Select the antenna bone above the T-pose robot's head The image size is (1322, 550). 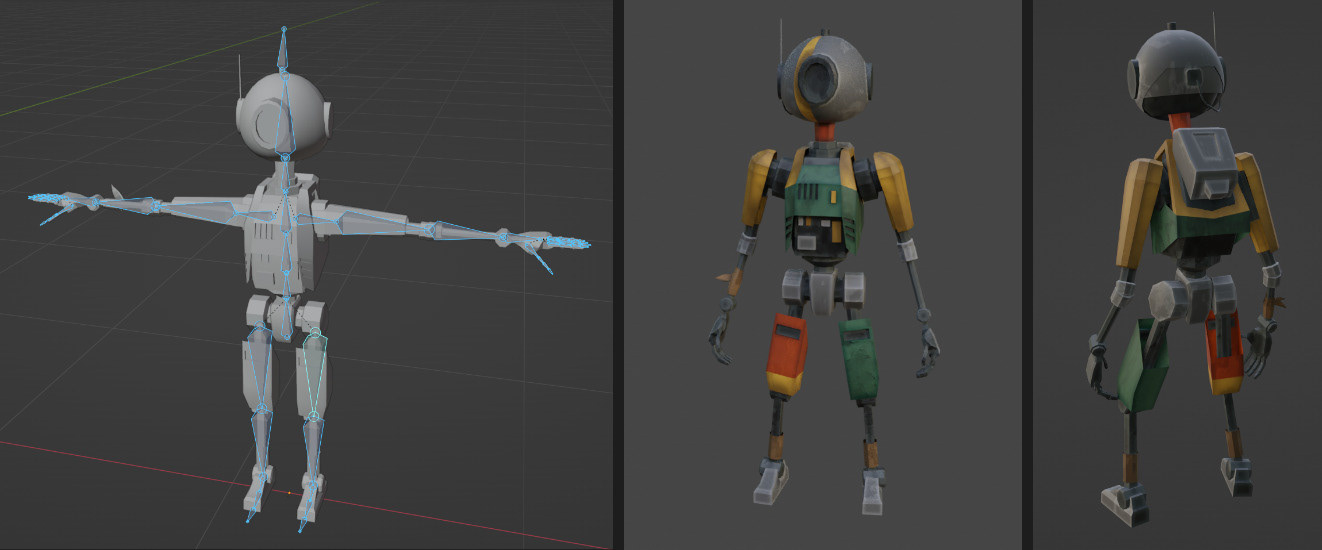284,49
